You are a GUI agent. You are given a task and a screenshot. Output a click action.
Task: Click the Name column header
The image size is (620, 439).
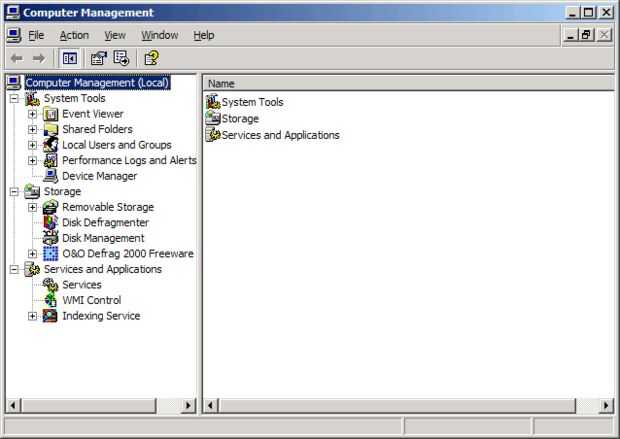(x=408, y=84)
